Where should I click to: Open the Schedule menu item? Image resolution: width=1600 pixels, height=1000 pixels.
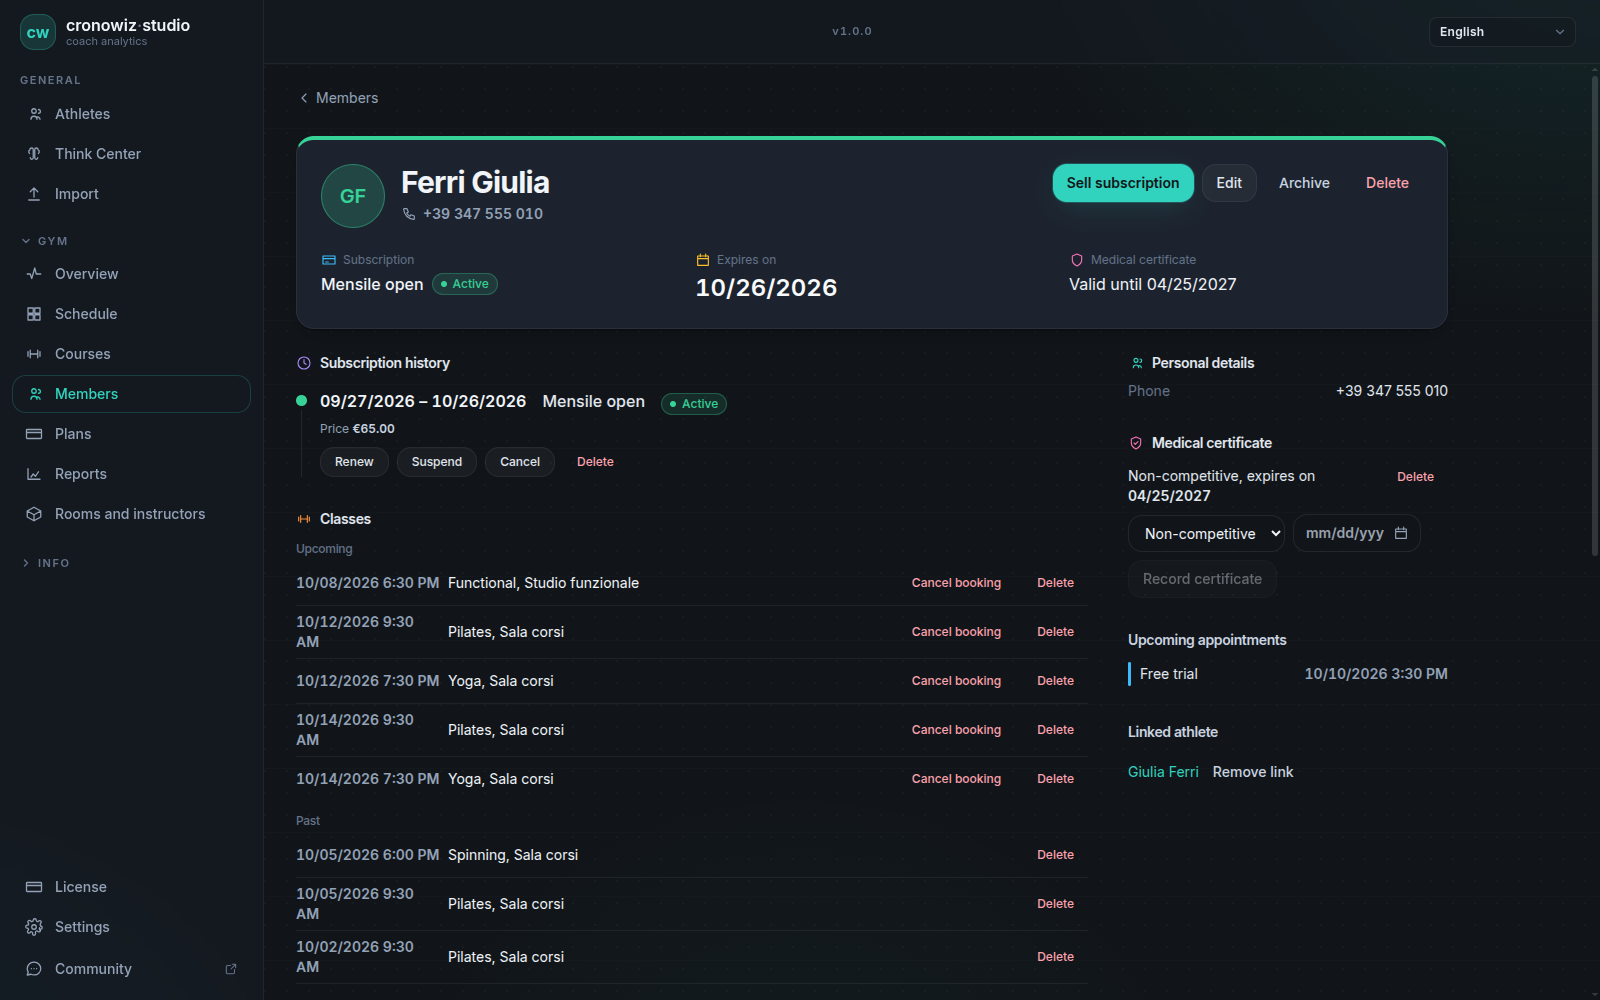pyautogui.click(x=131, y=314)
